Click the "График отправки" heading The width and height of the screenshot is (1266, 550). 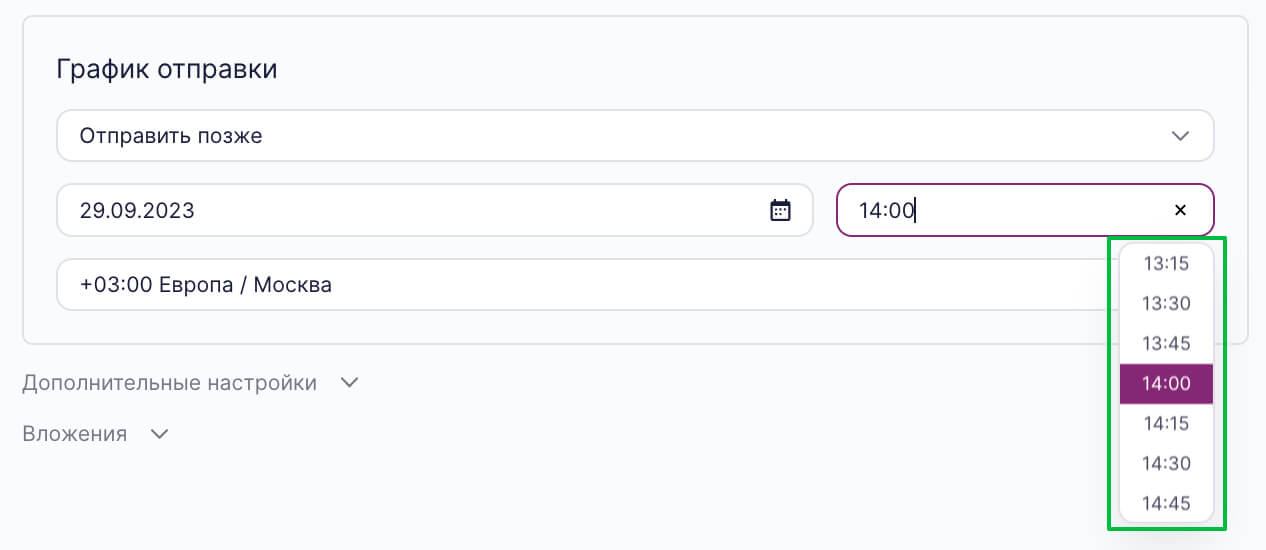(x=167, y=70)
